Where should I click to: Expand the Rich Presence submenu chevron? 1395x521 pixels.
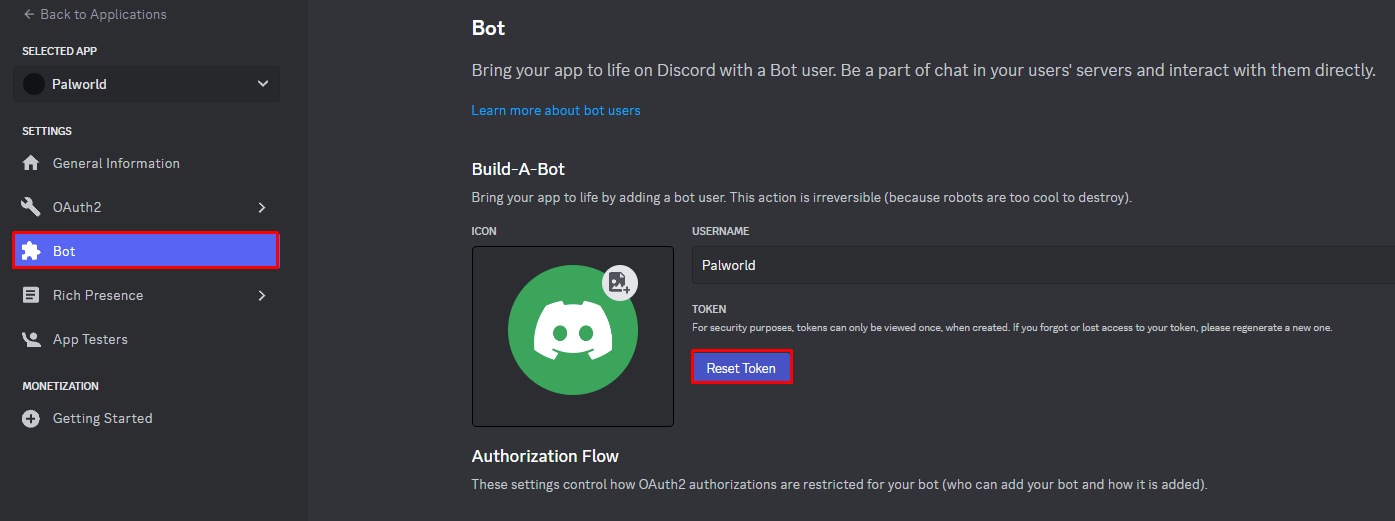262,295
